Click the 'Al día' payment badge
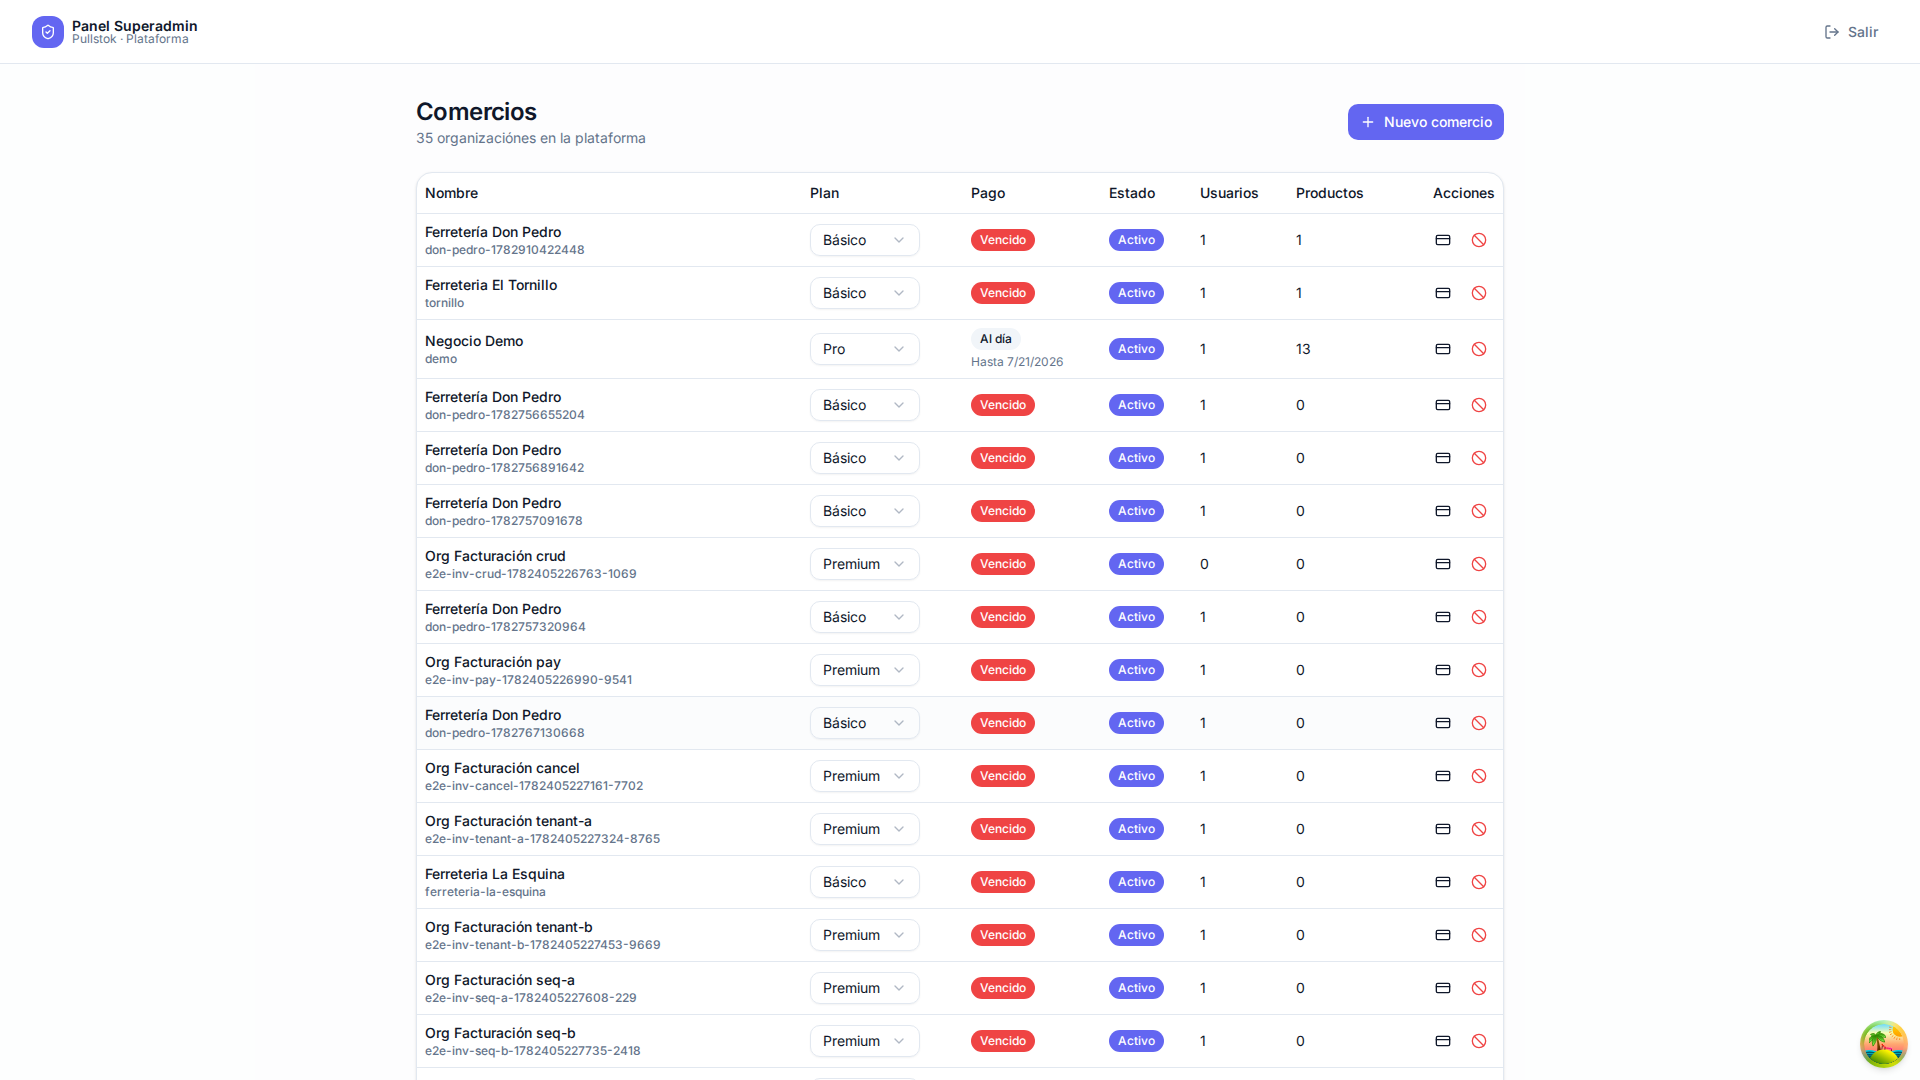The width and height of the screenshot is (1920, 1080). pyautogui.click(x=995, y=339)
